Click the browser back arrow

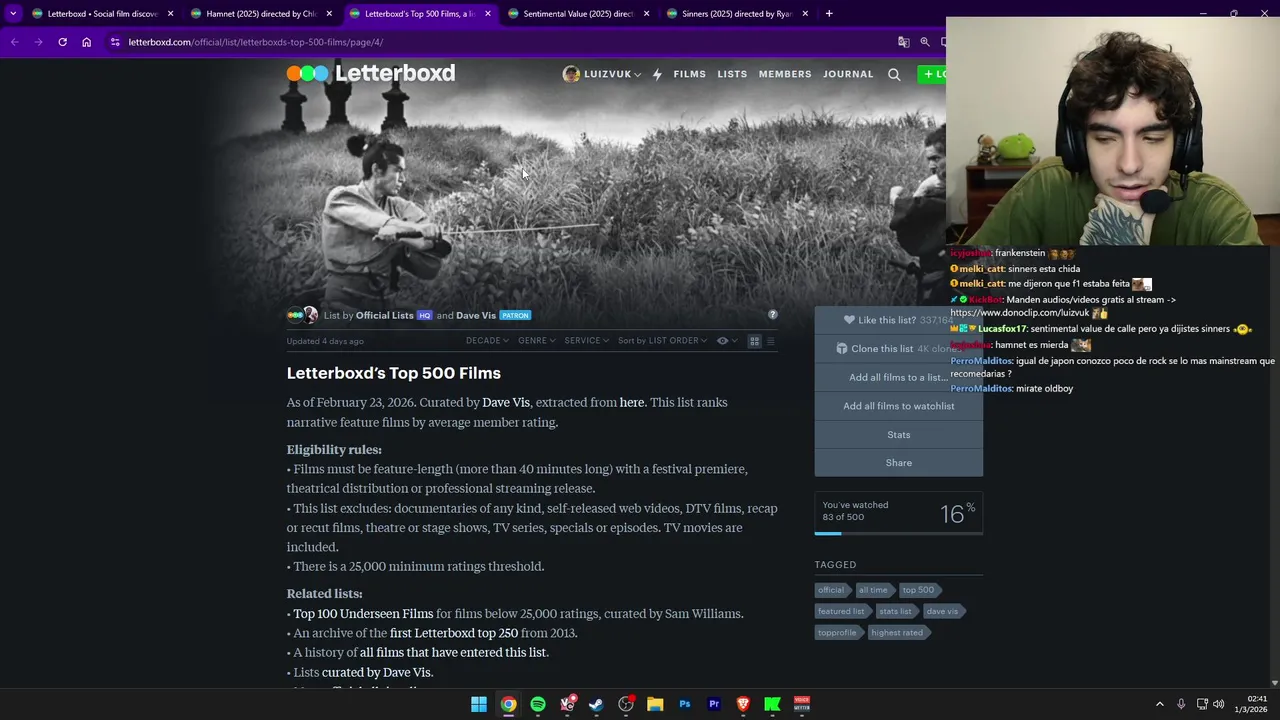tap(14, 42)
